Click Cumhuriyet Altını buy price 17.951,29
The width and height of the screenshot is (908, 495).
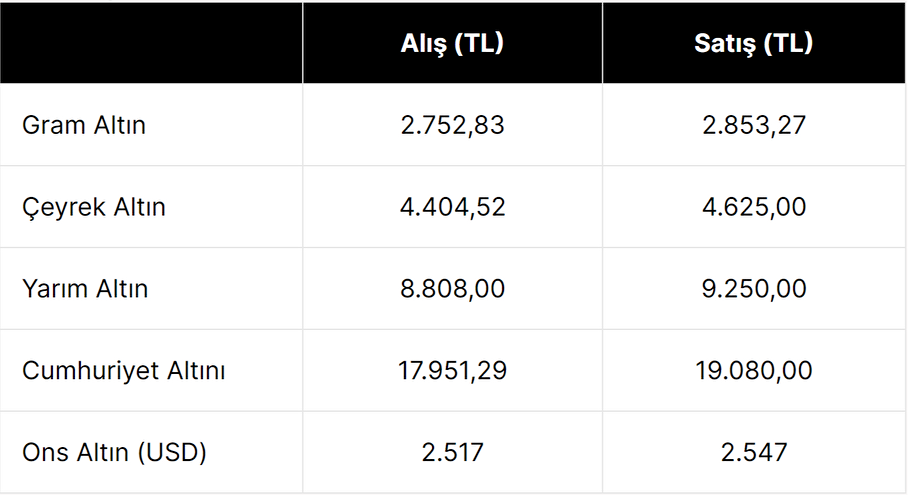(x=452, y=371)
